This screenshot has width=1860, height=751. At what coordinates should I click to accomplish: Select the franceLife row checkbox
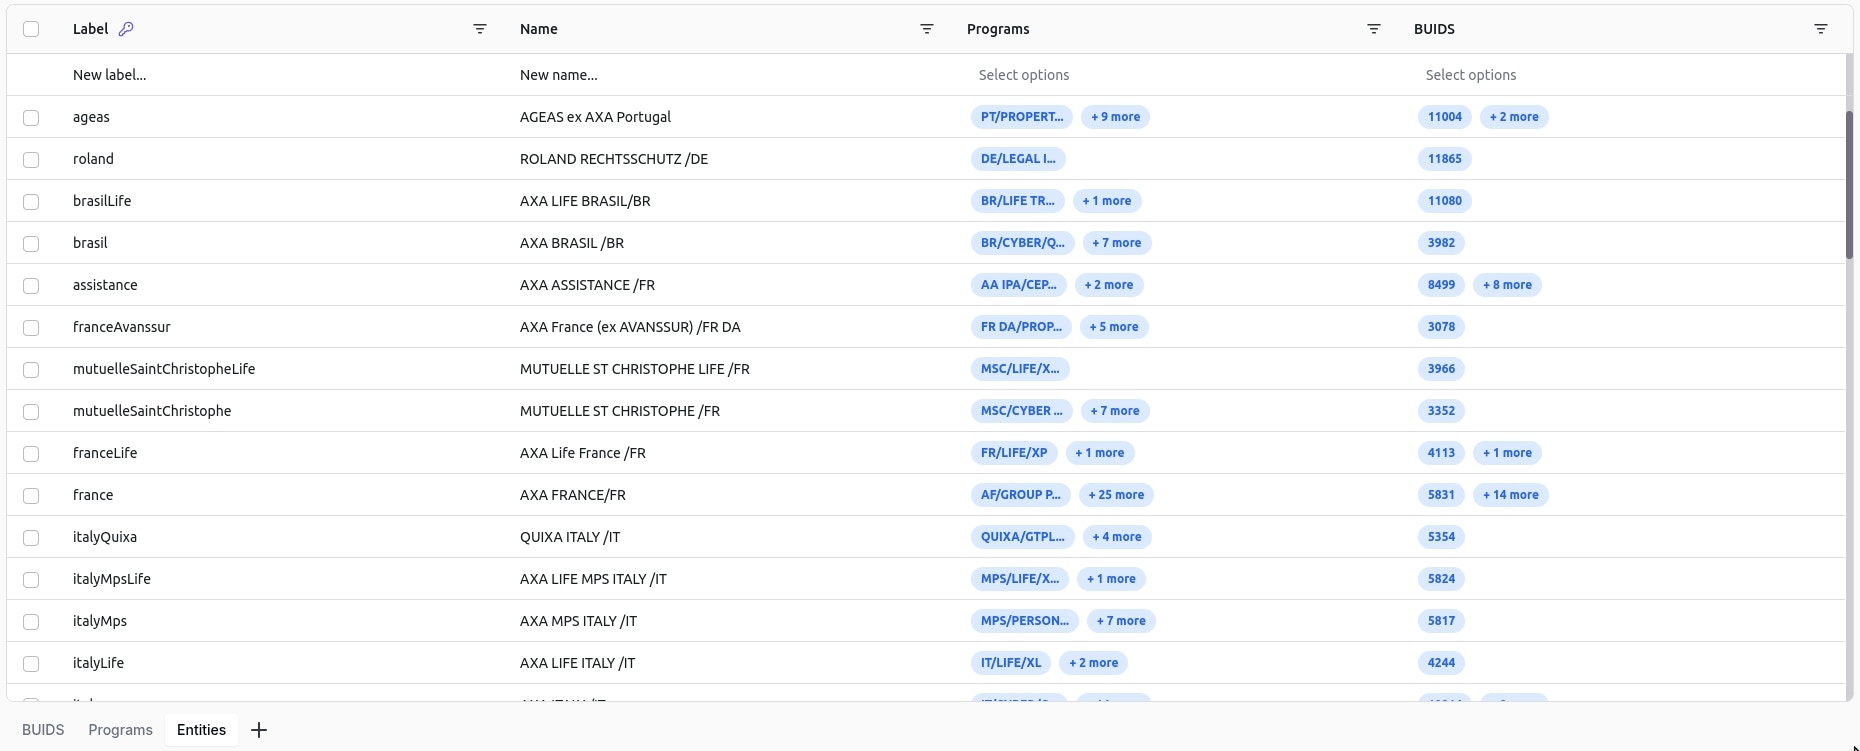pos(31,454)
